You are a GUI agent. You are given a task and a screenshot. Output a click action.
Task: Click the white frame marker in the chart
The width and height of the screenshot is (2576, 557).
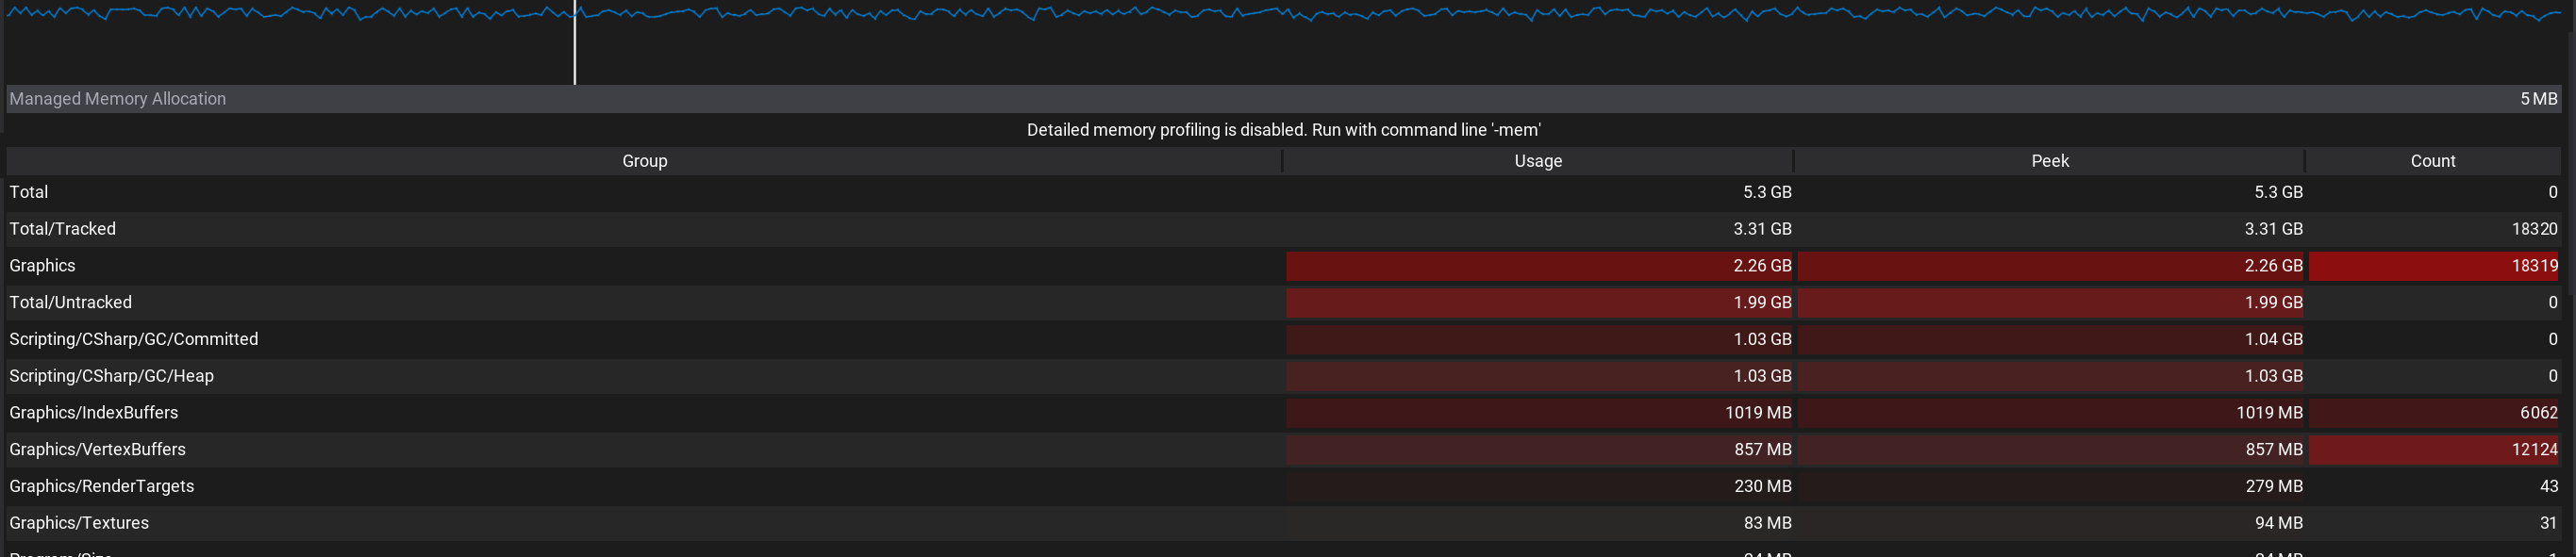(x=575, y=45)
